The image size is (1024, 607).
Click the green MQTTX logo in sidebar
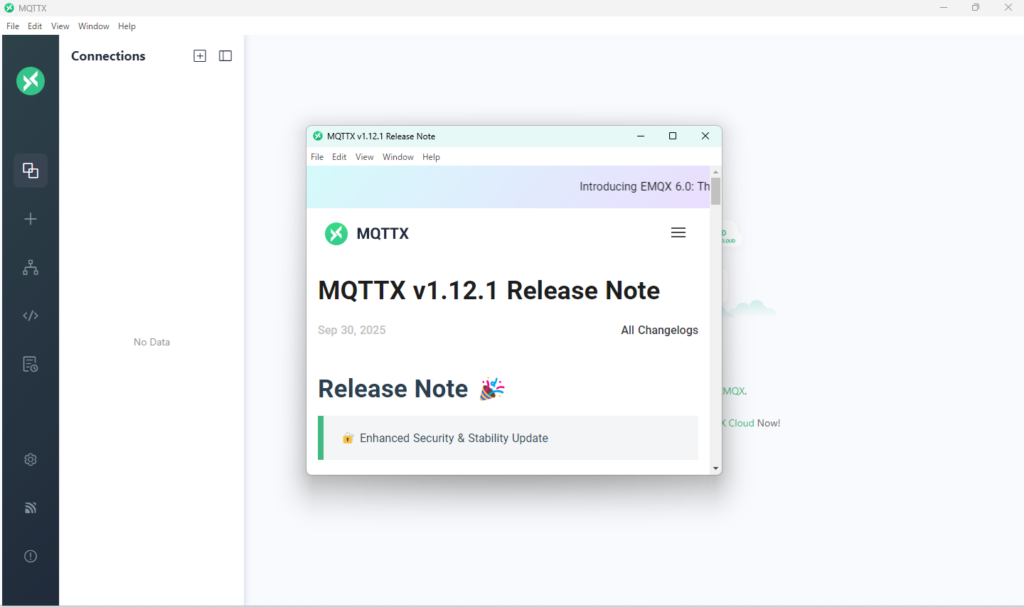coord(30,81)
